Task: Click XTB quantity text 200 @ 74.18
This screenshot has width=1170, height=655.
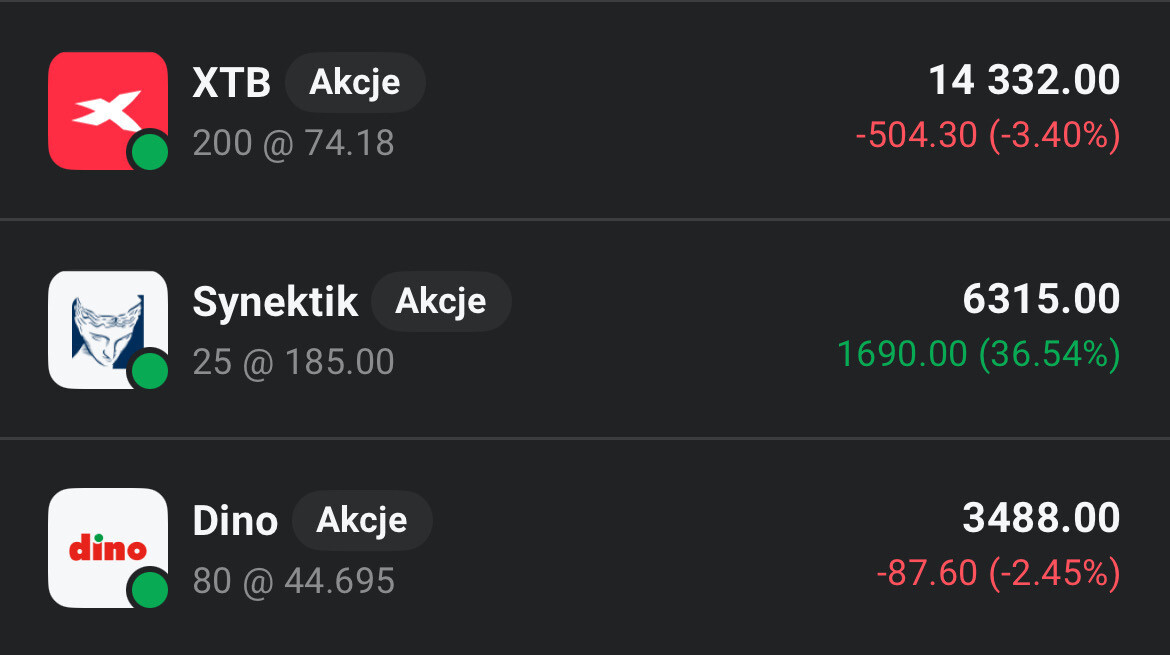Action: (x=293, y=144)
